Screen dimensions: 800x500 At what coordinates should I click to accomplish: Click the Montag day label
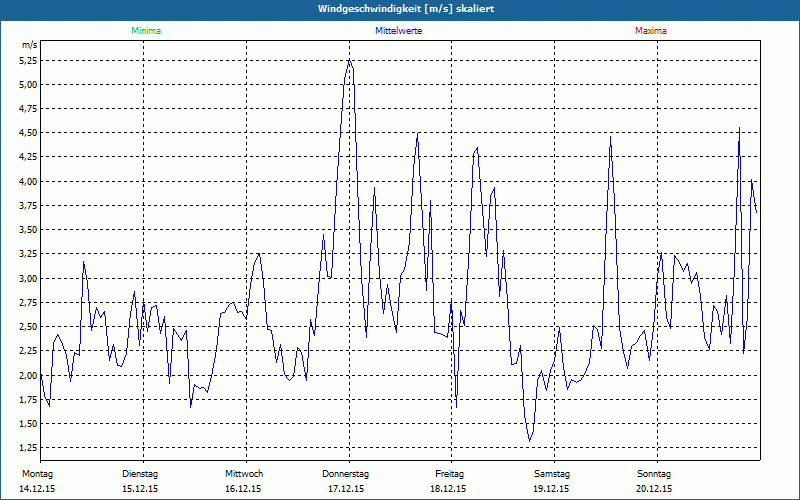(37, 474)
